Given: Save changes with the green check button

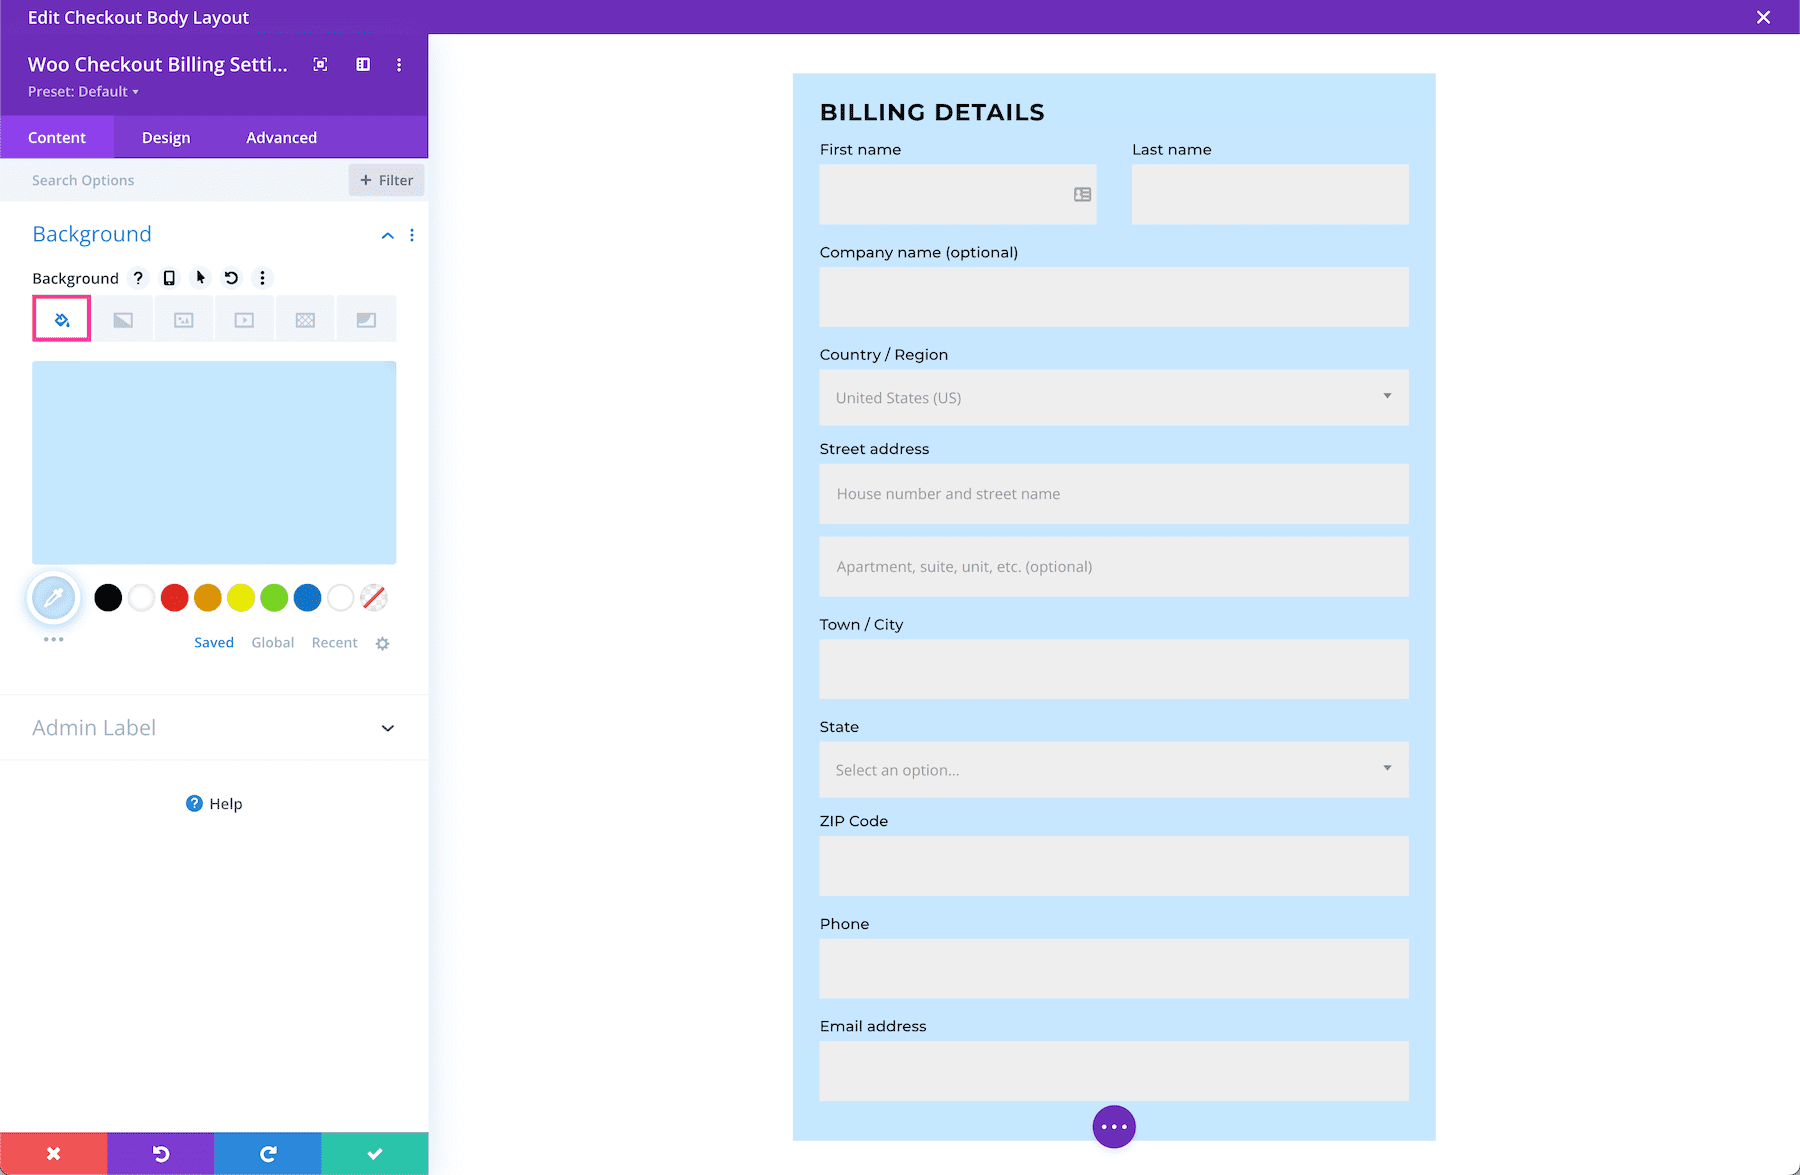Looking at the screenshot, I should click(373, 1153).
